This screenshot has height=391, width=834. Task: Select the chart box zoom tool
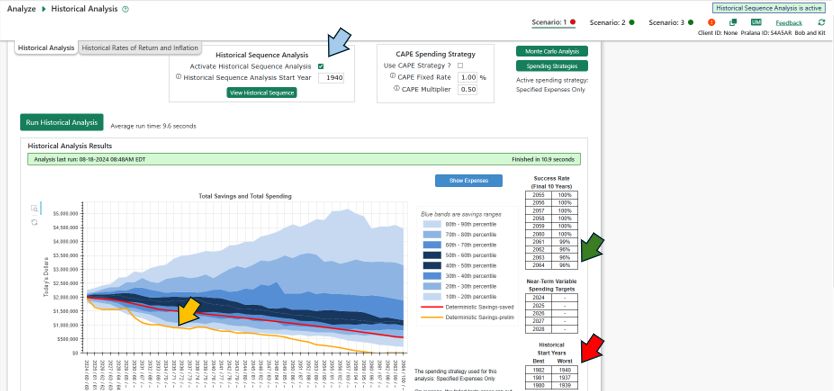coord(35,209)
